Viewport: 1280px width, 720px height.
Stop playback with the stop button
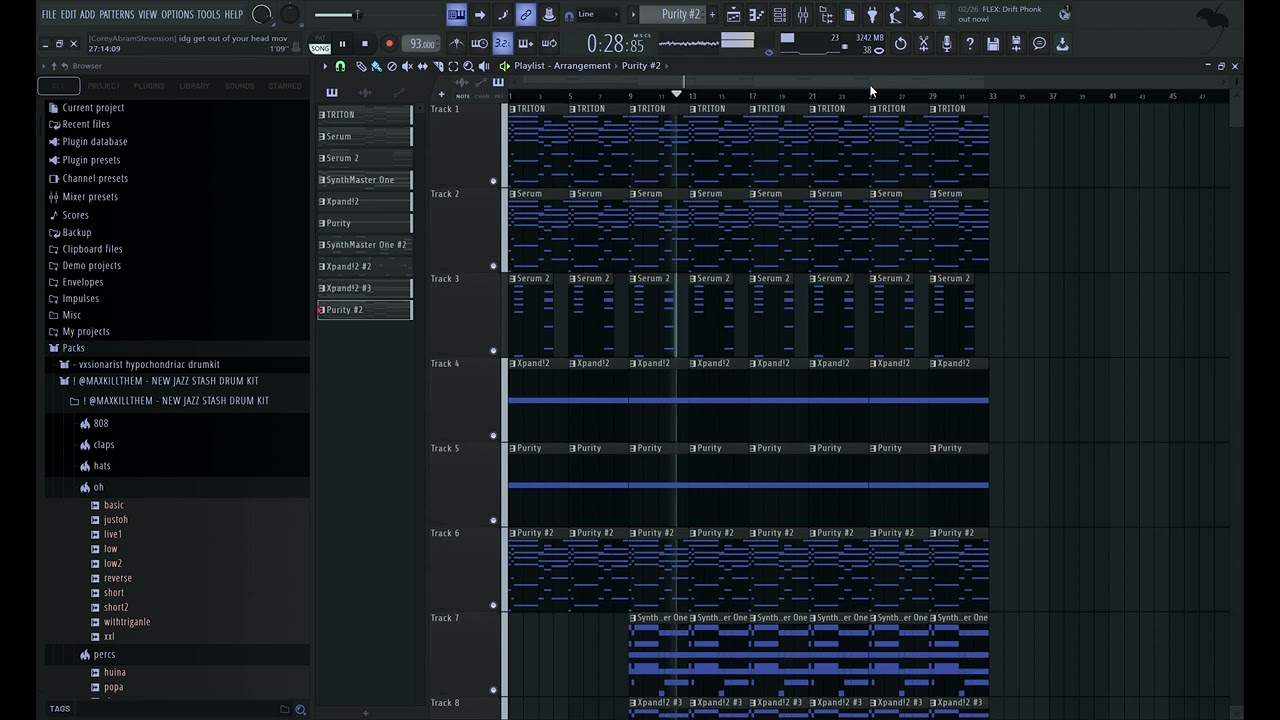click(x=364, y=44)
